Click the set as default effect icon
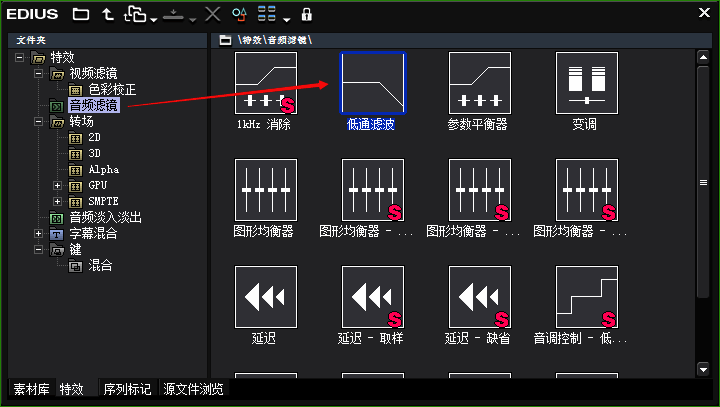This screenshot has height=407, width=720. 173,15
